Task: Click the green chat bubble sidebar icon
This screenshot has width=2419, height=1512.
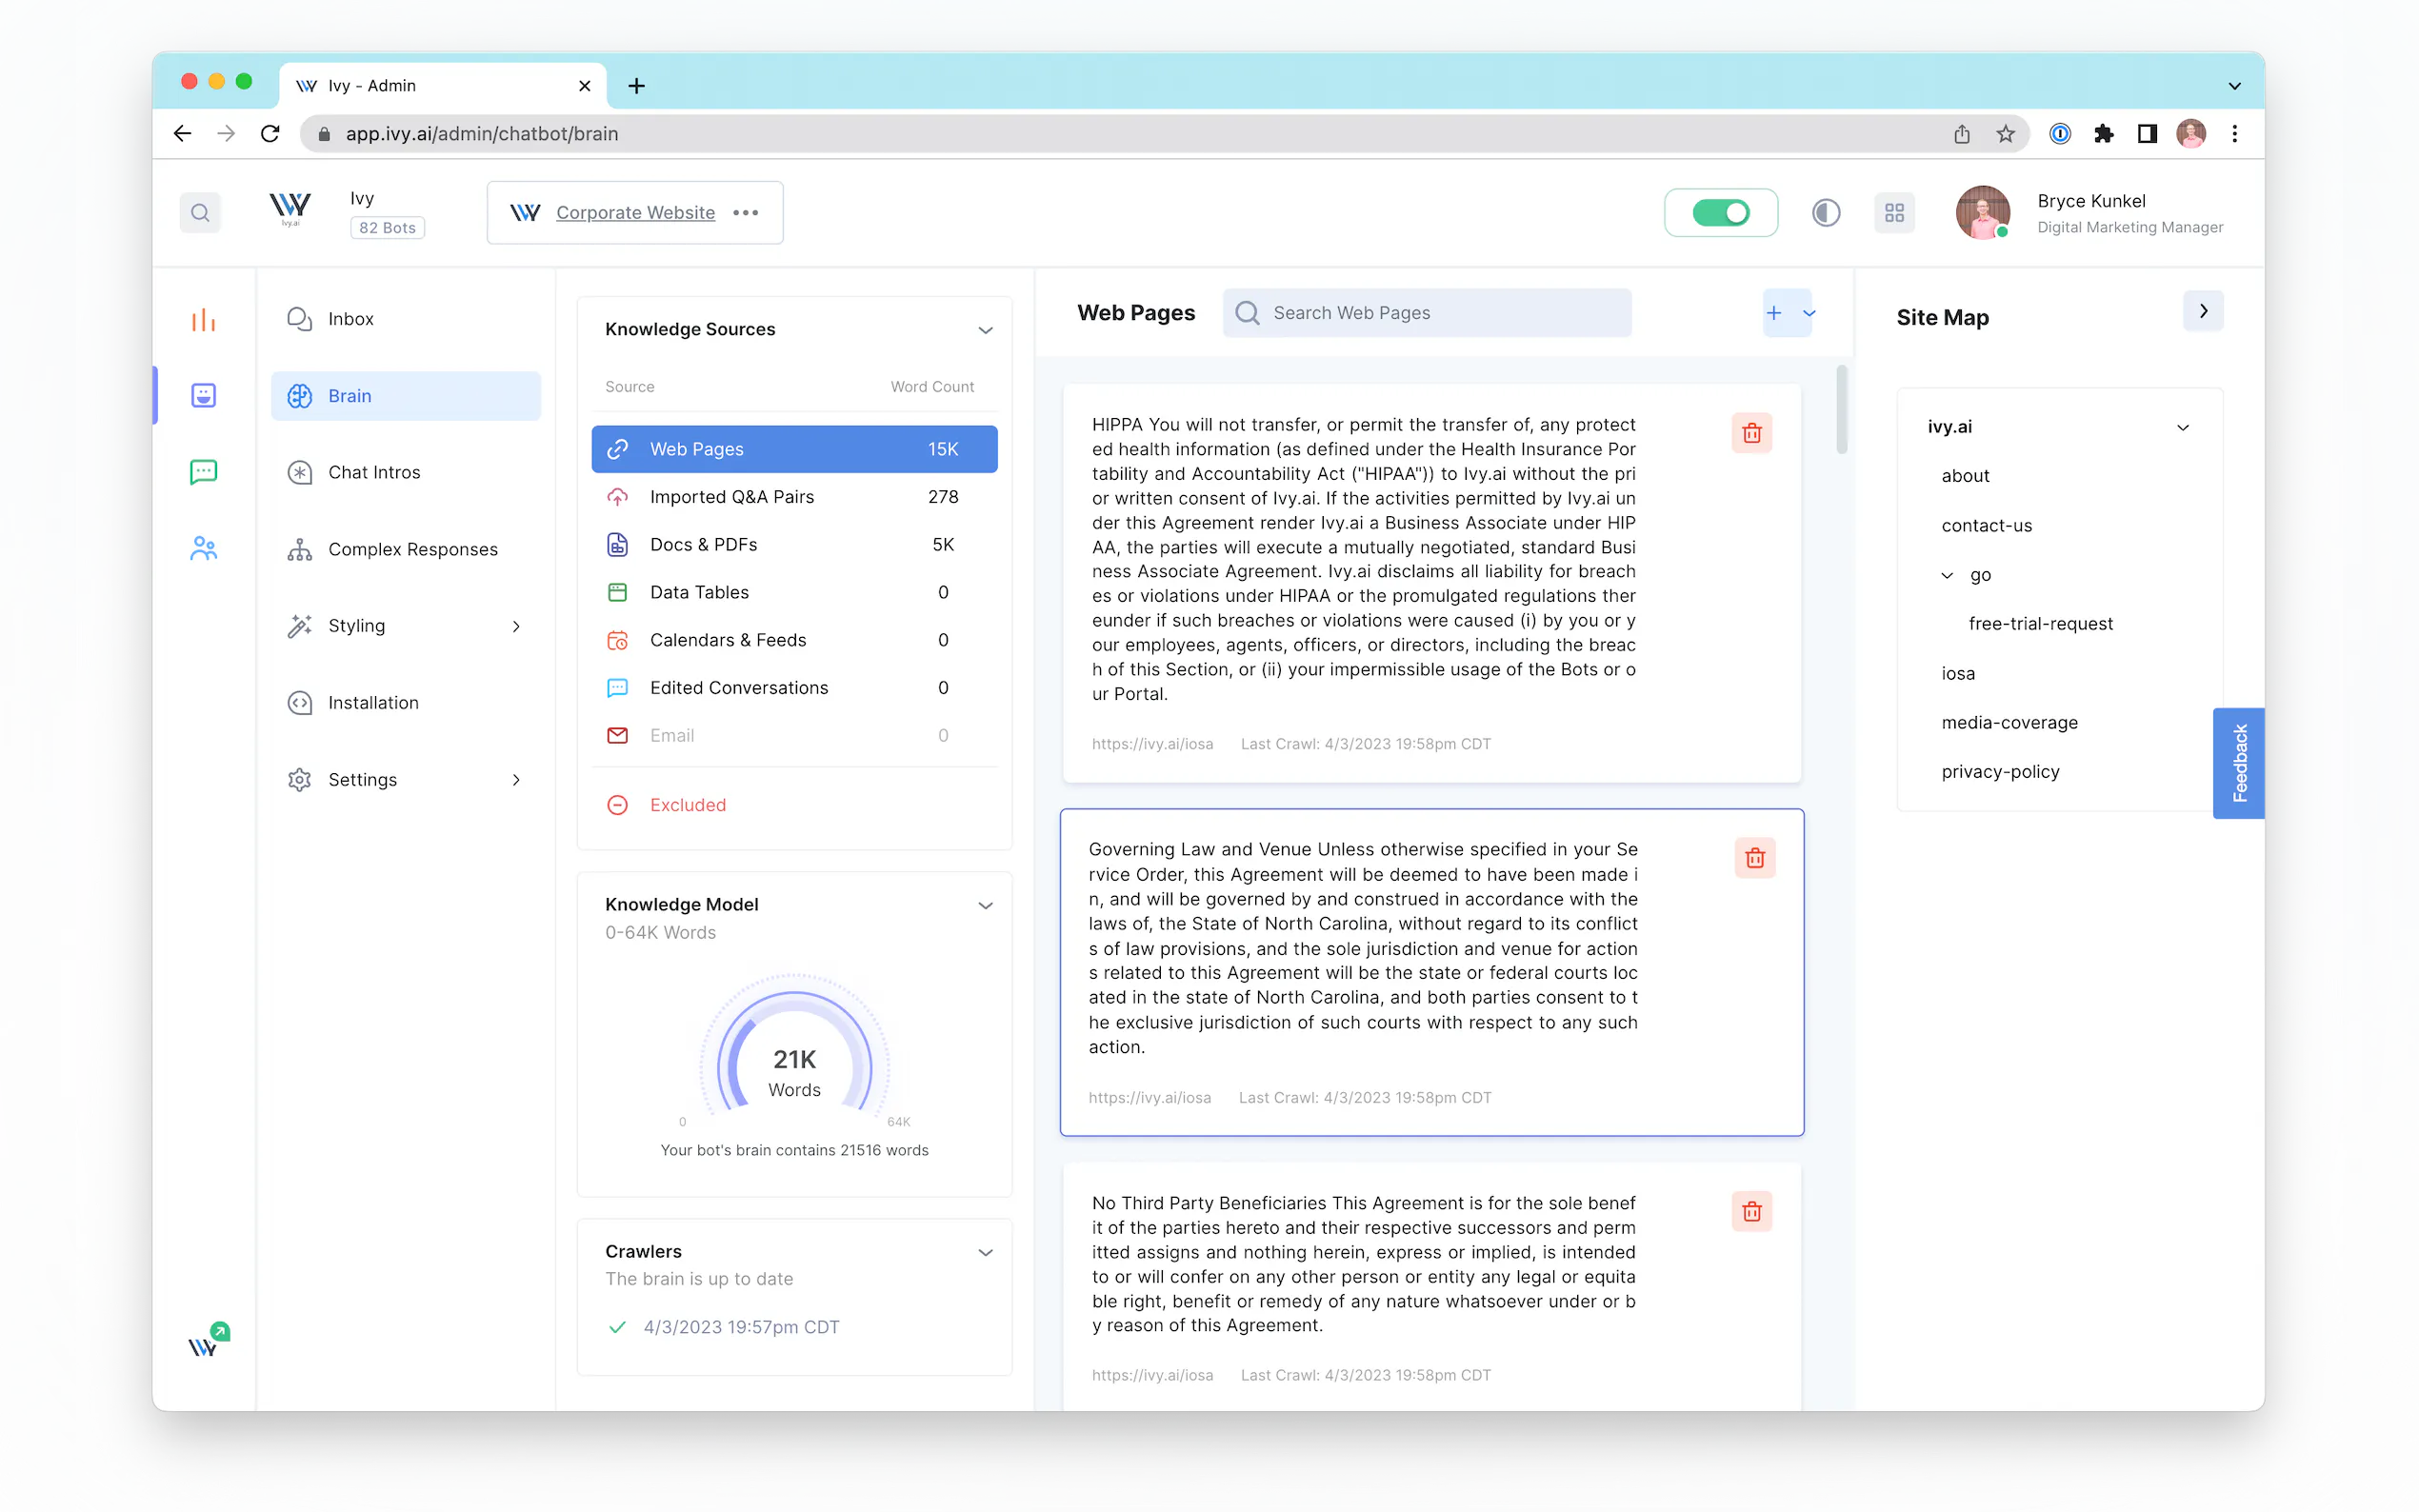Action: tap(203, 471)
